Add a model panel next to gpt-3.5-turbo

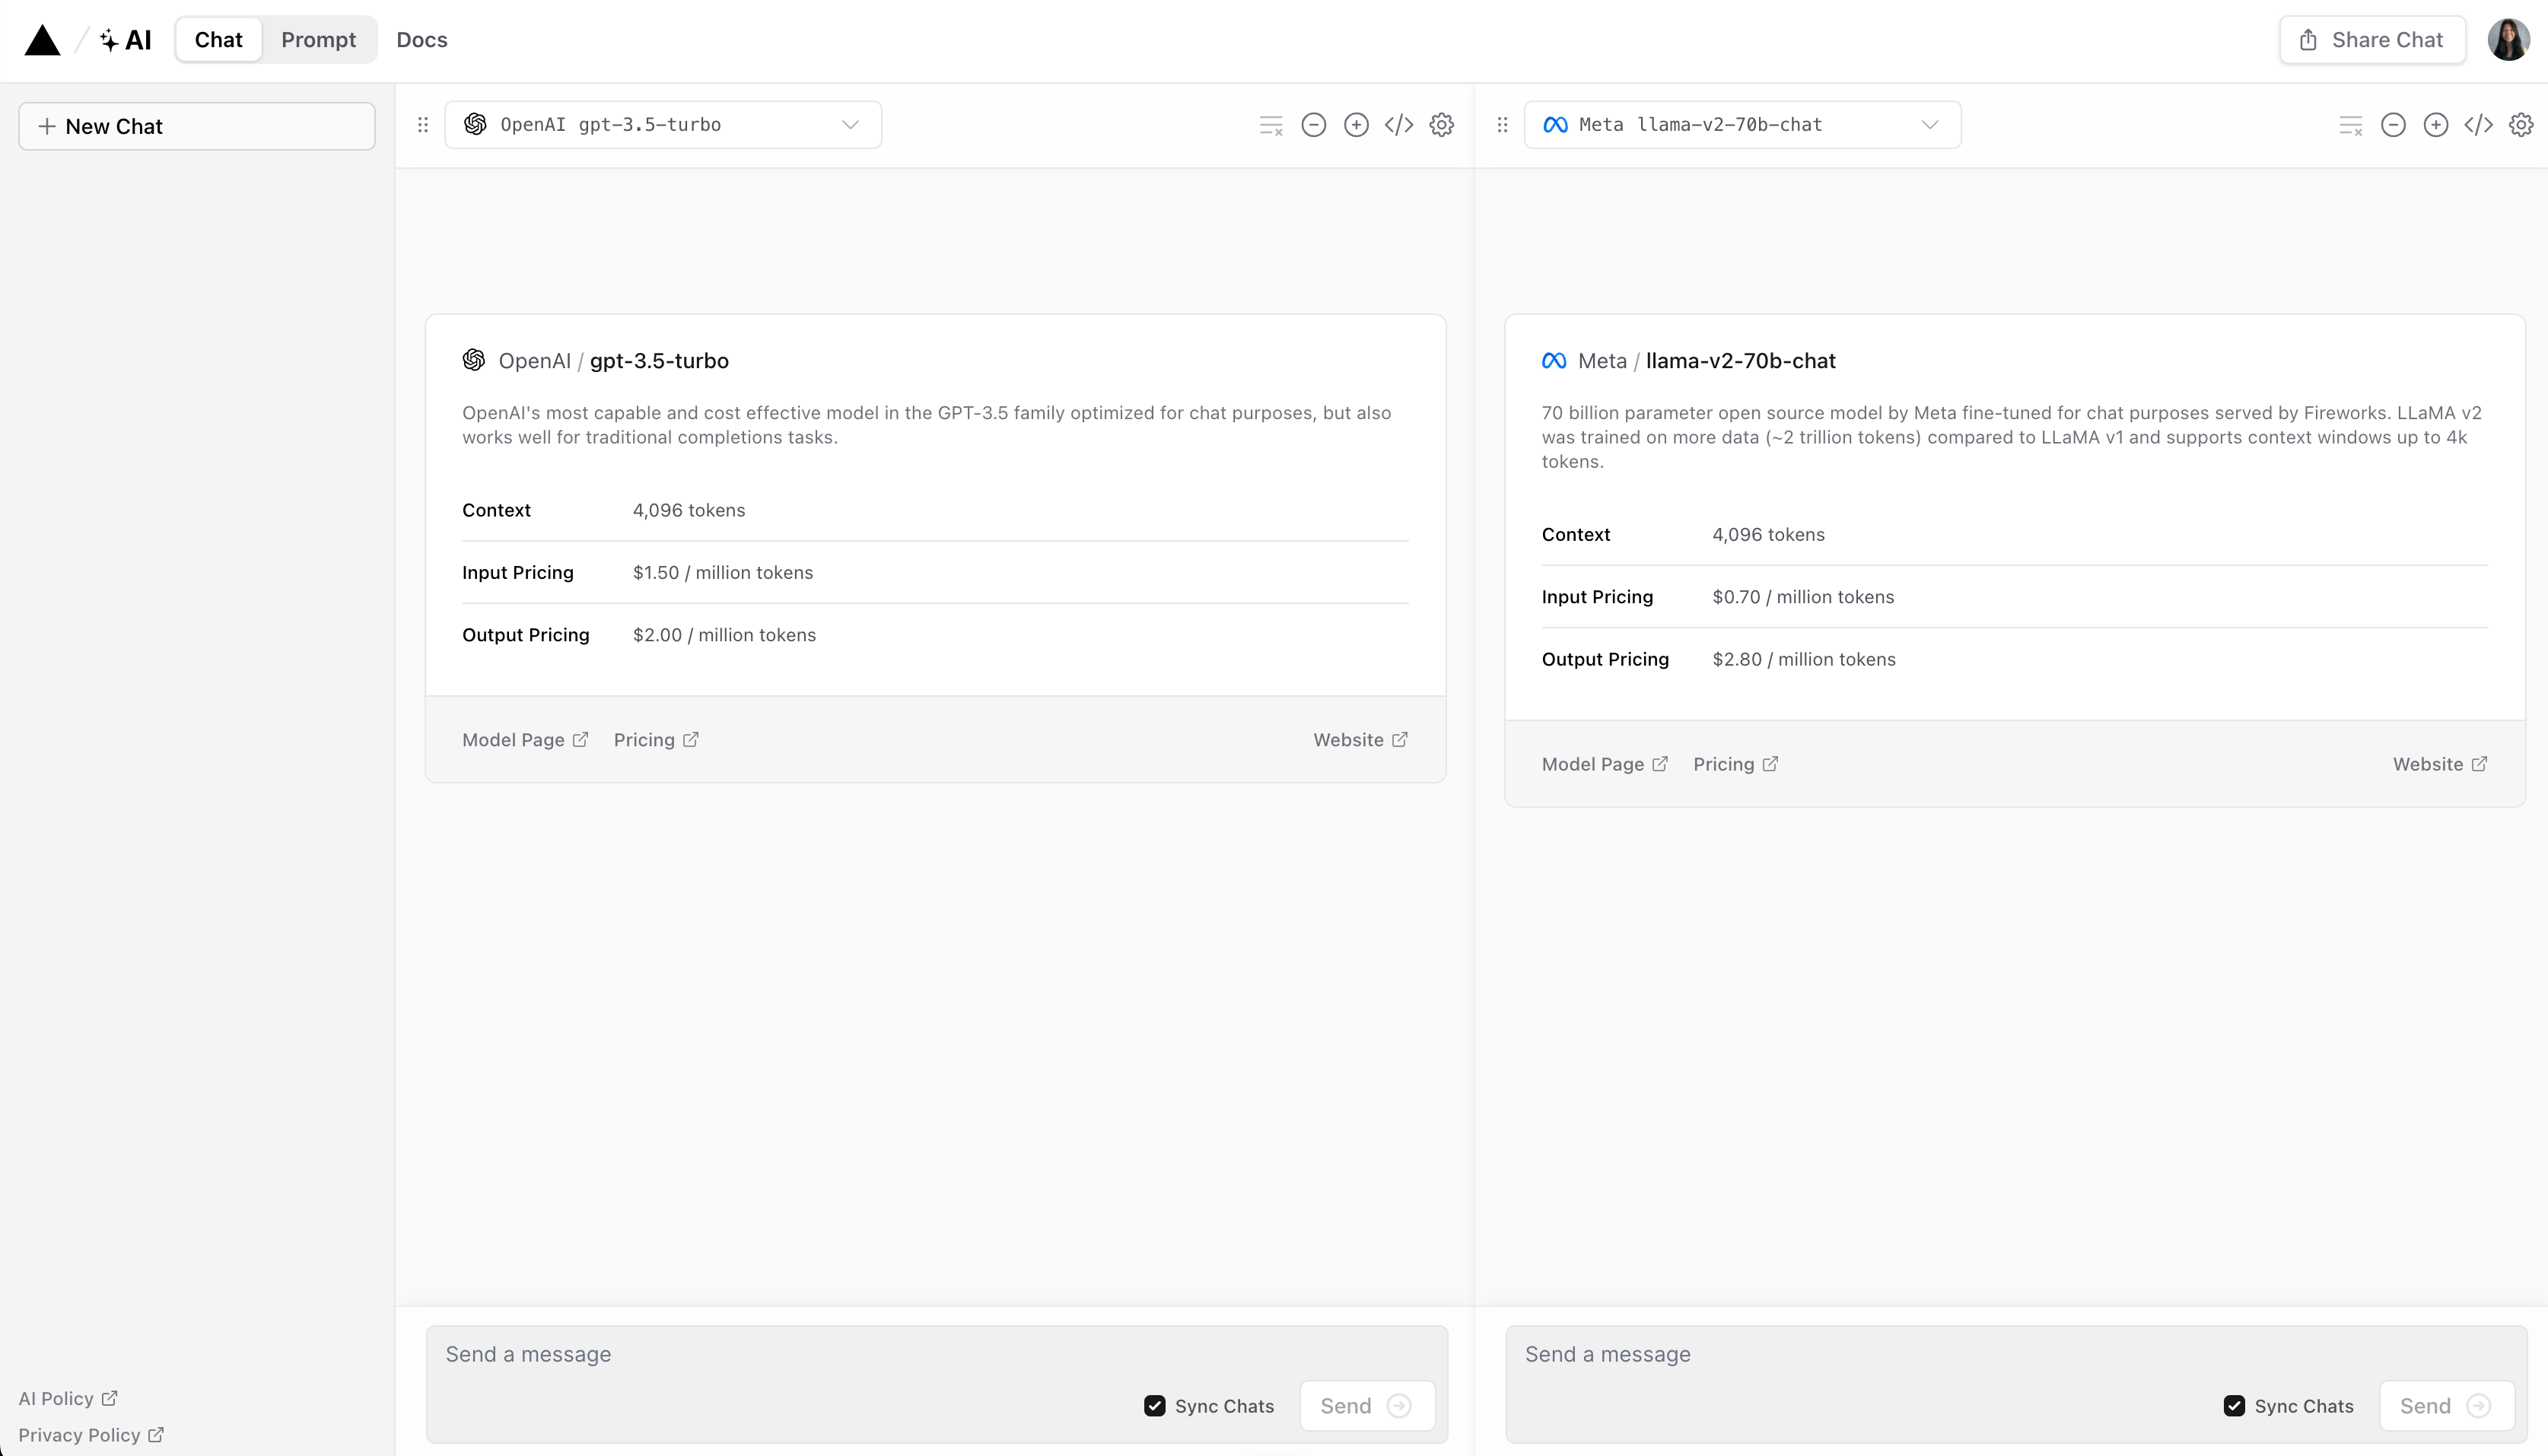coord(1356,125)
